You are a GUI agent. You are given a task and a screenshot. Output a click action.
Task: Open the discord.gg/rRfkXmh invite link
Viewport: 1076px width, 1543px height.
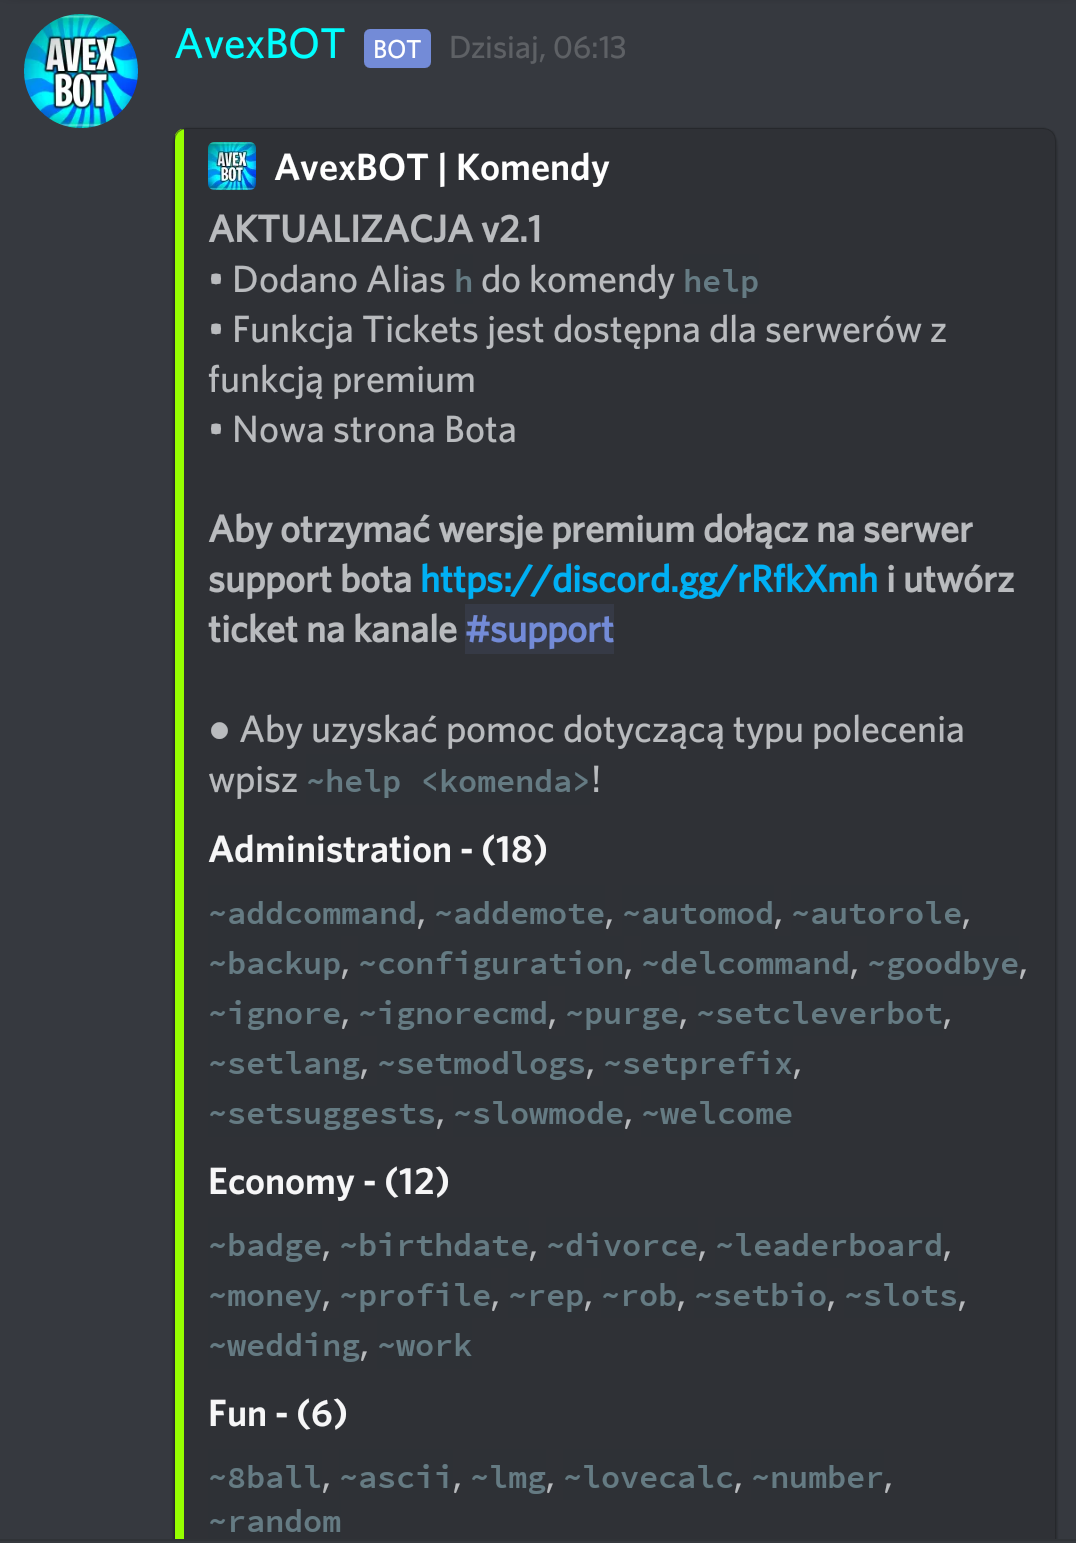tap(649, 580)
